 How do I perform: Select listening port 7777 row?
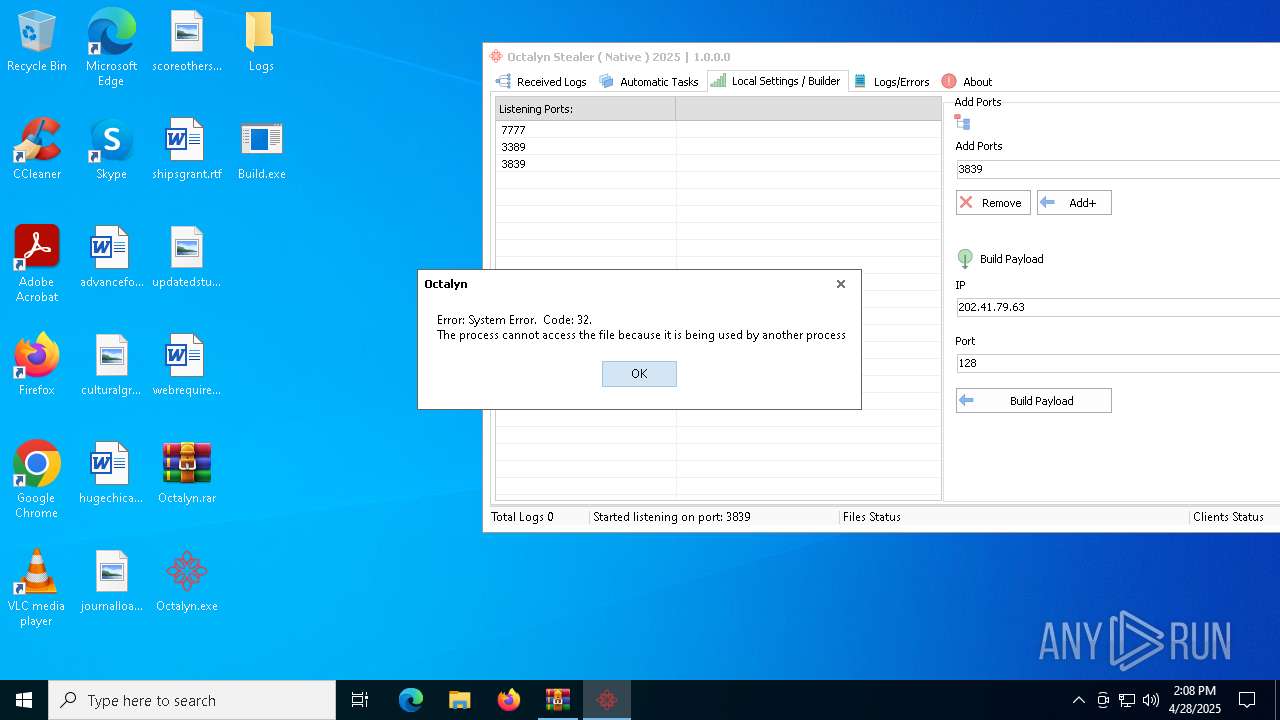click(718, 130)
